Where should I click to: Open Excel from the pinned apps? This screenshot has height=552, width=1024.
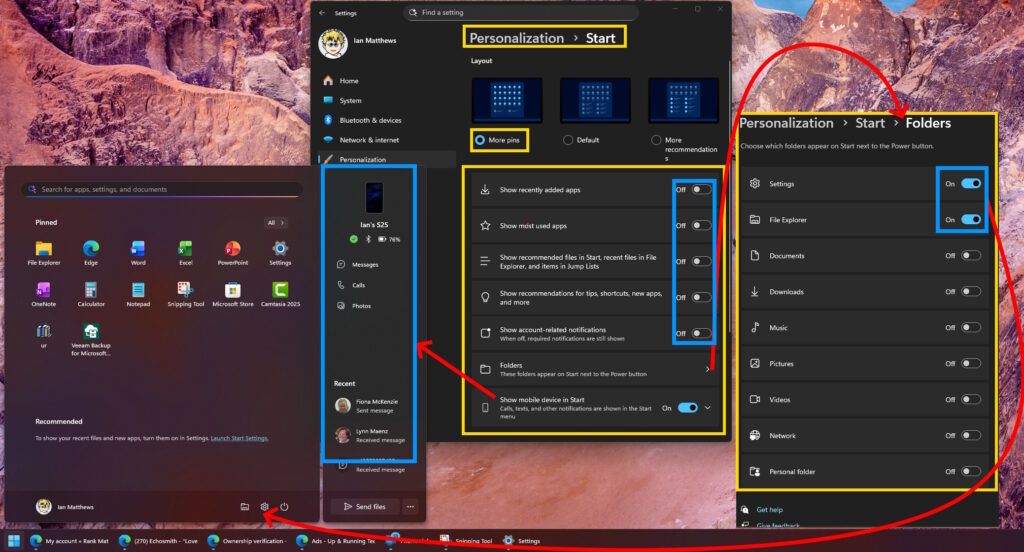pyautogui.click(x=185, y=253)
